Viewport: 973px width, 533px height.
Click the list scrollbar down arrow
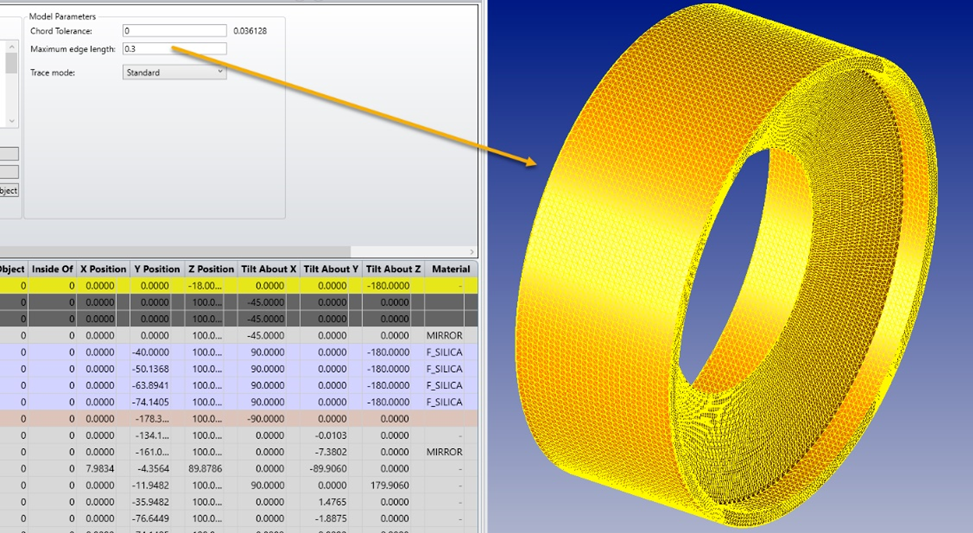[11, 121]
